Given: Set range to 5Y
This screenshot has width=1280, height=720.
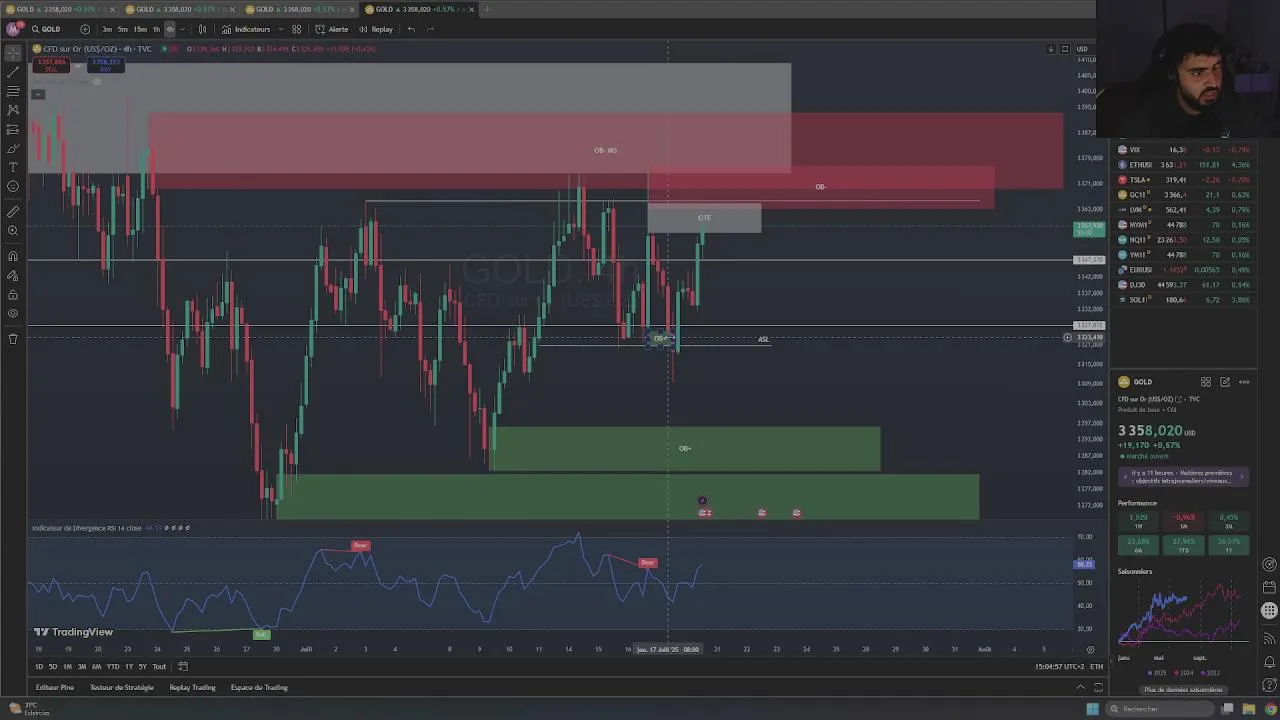Looking at the screenshot, I should point(142,666).
